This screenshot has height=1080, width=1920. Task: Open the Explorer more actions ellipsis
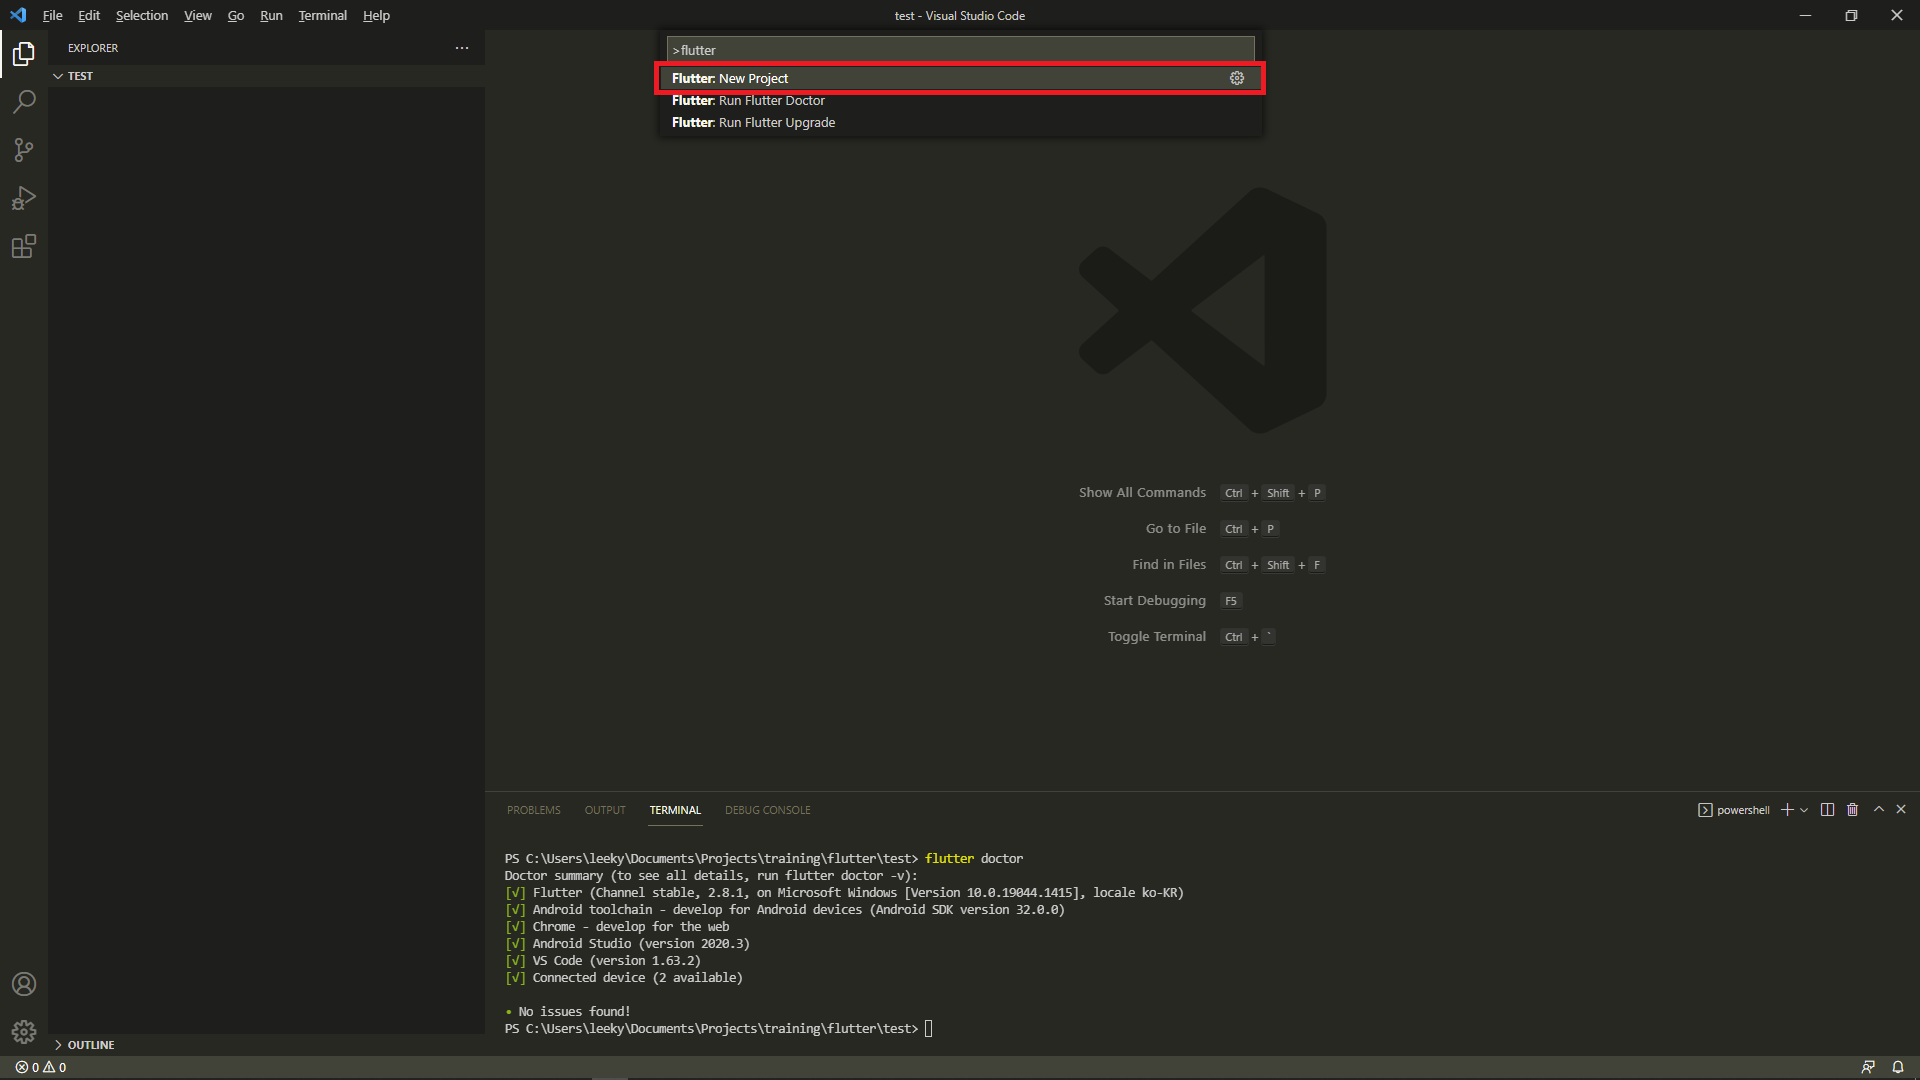(x=461, y=48)
